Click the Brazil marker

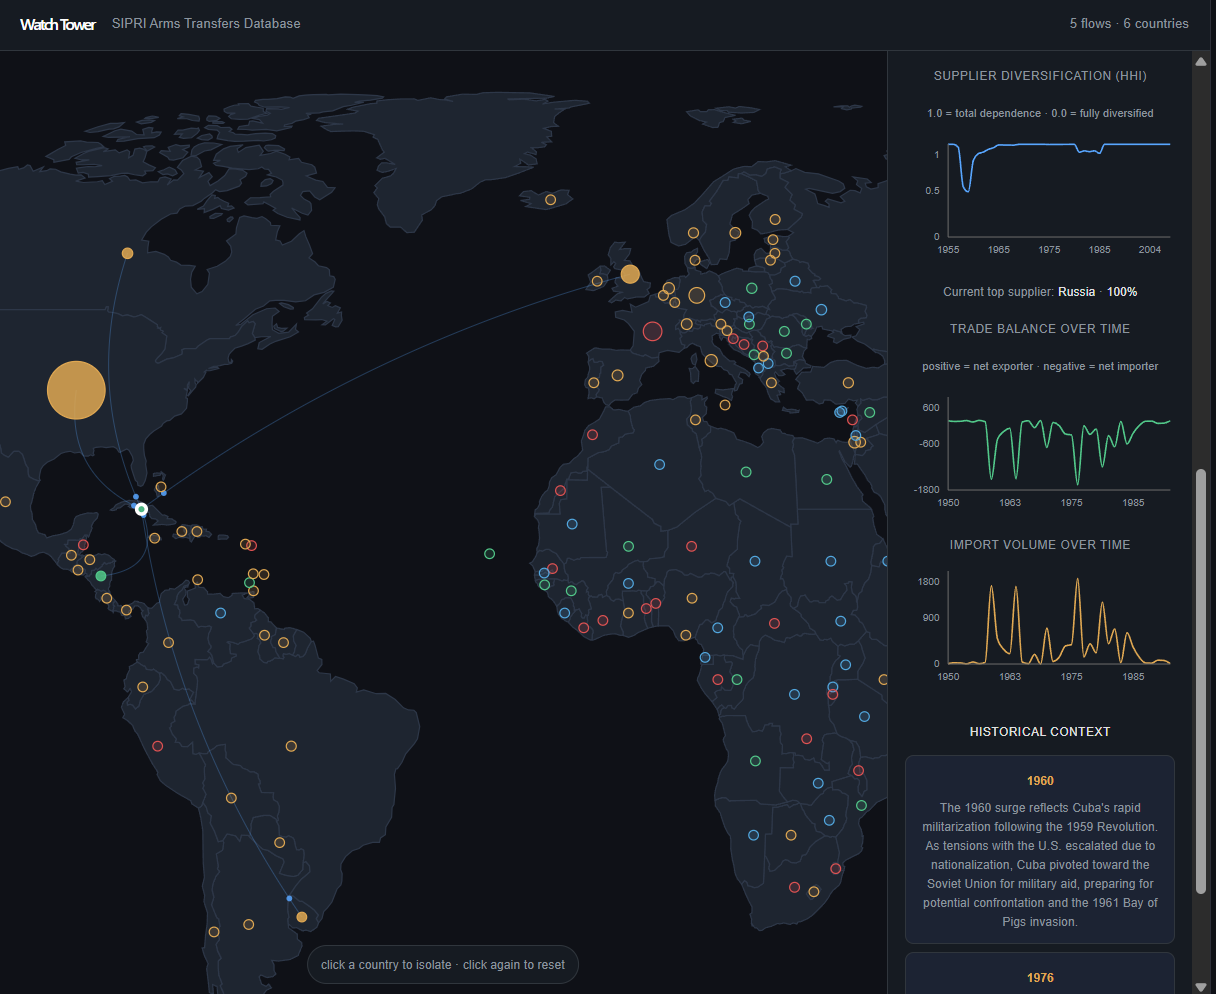click(291, 746)
